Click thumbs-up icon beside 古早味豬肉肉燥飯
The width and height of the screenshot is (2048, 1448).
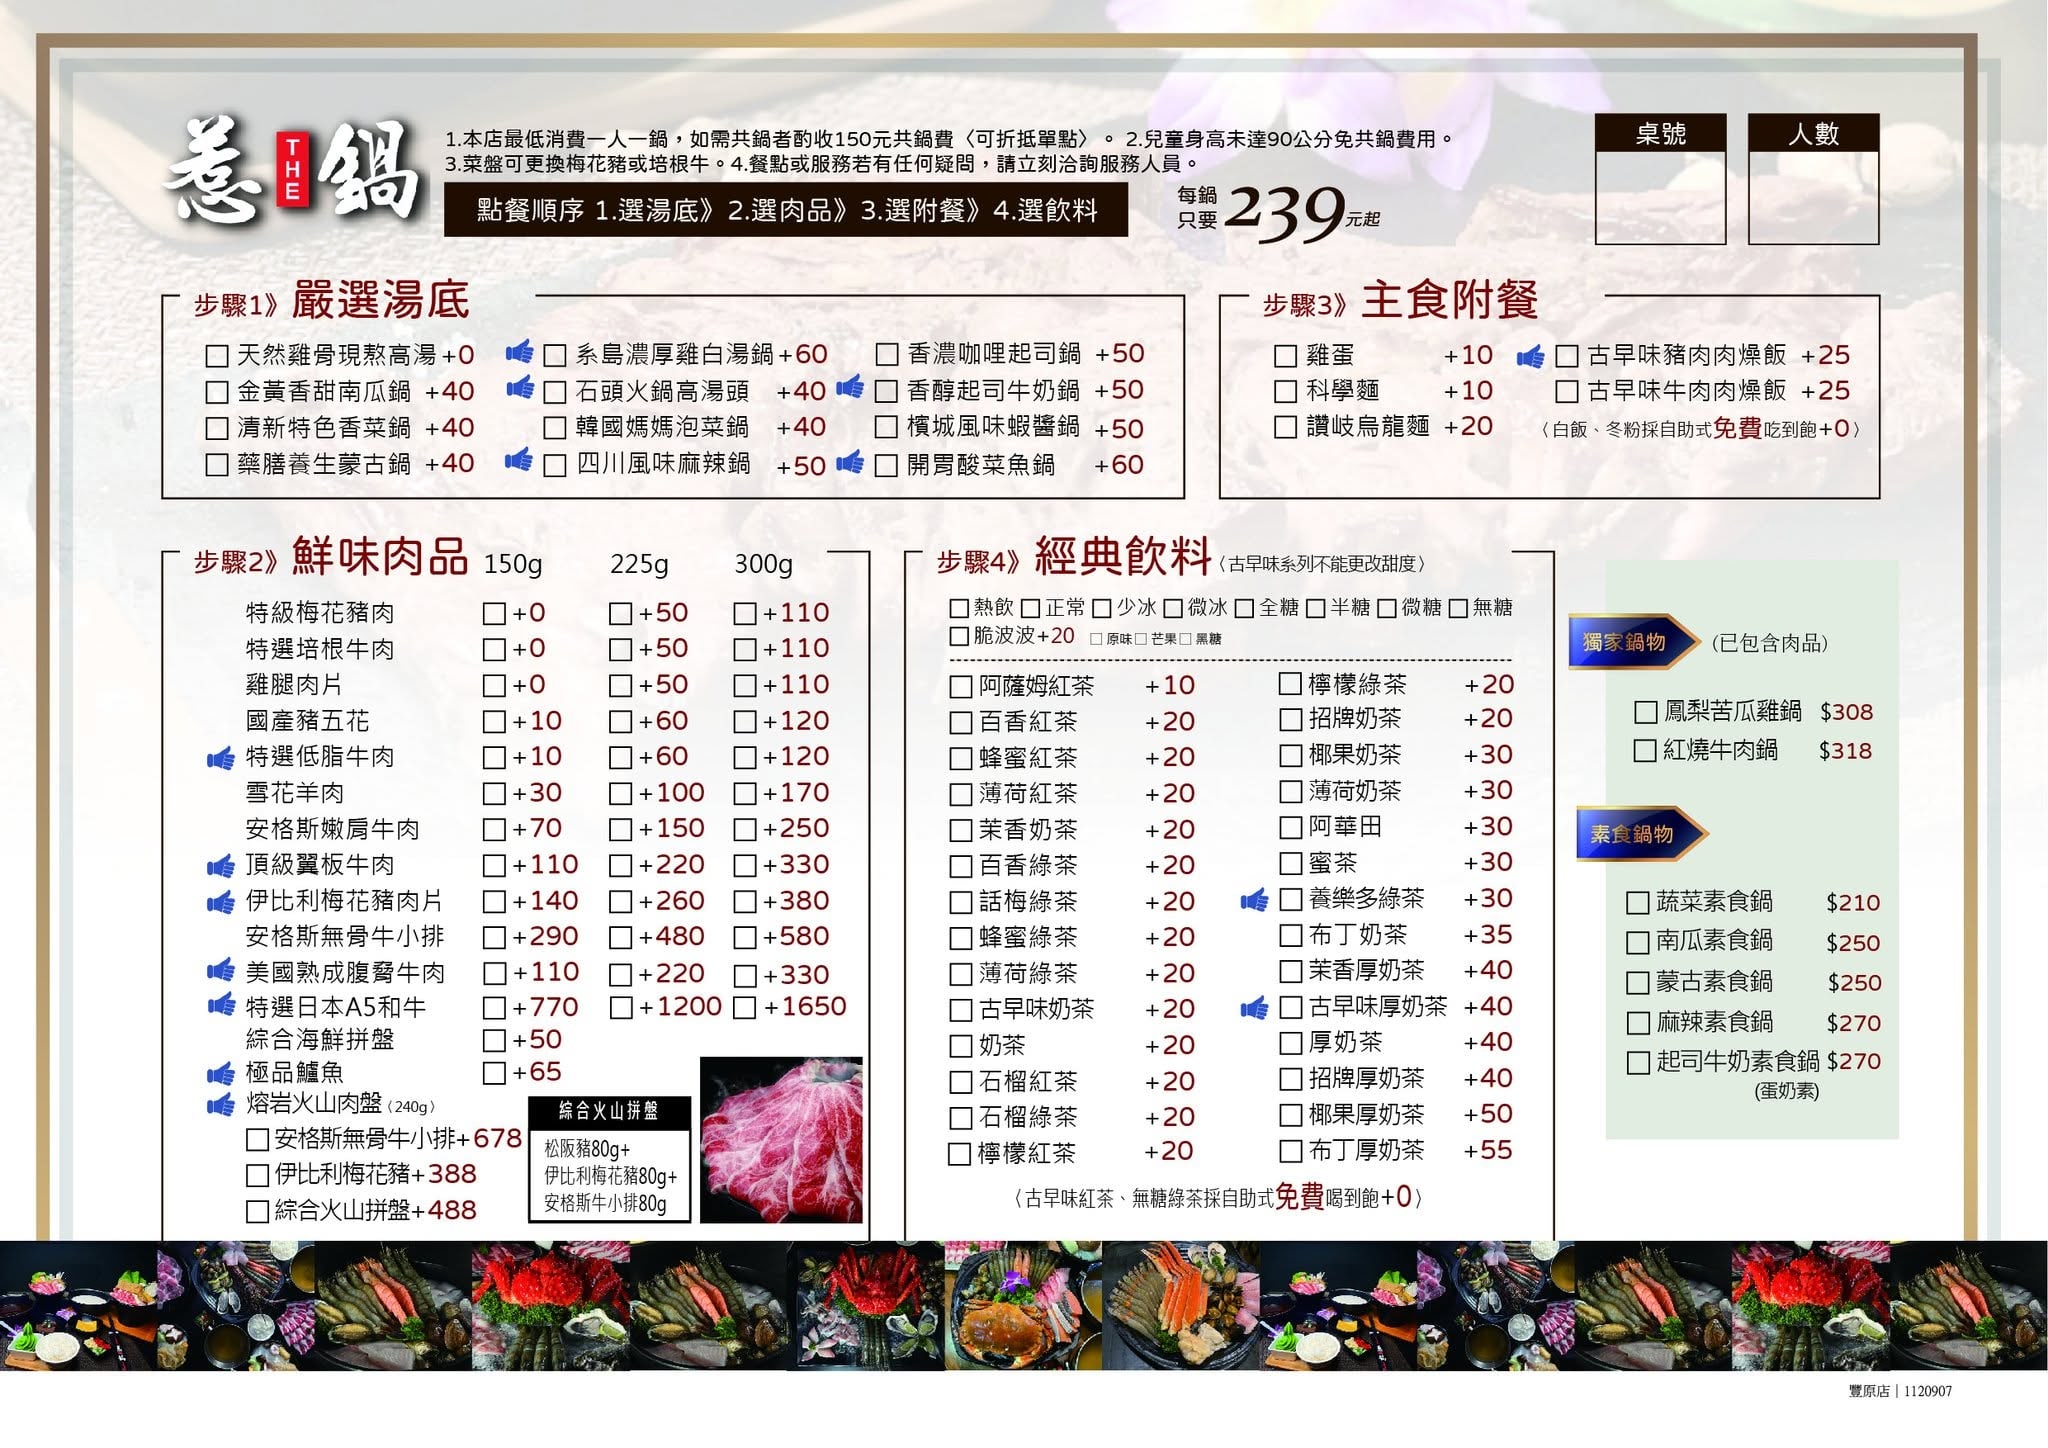[x=1531, y=356]
